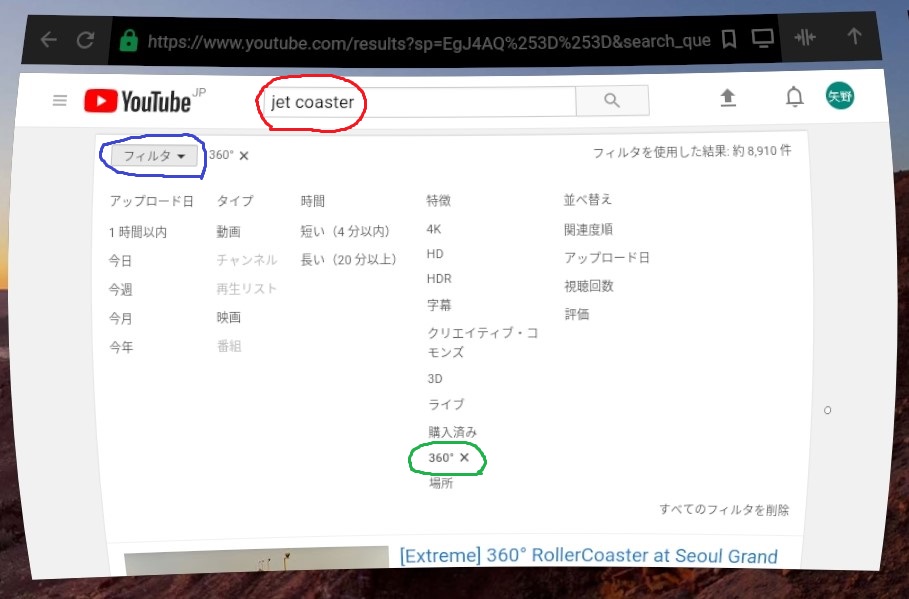Filter uploads by 今日
Image resolution: width=909 pixels, height=599 pixels.
pos(121,261)
